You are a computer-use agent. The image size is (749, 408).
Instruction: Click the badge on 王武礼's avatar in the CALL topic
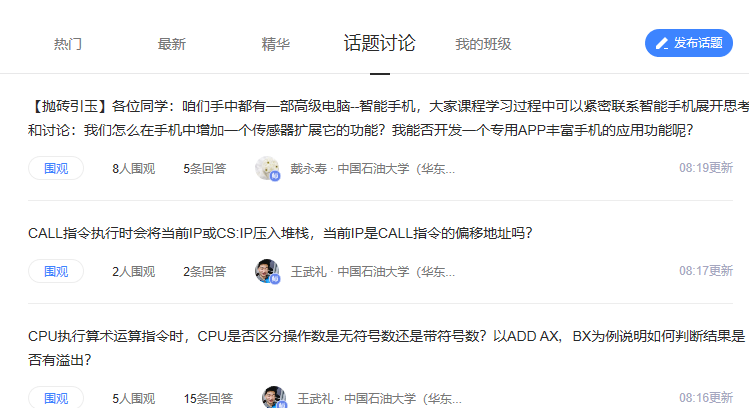[275, 279]
